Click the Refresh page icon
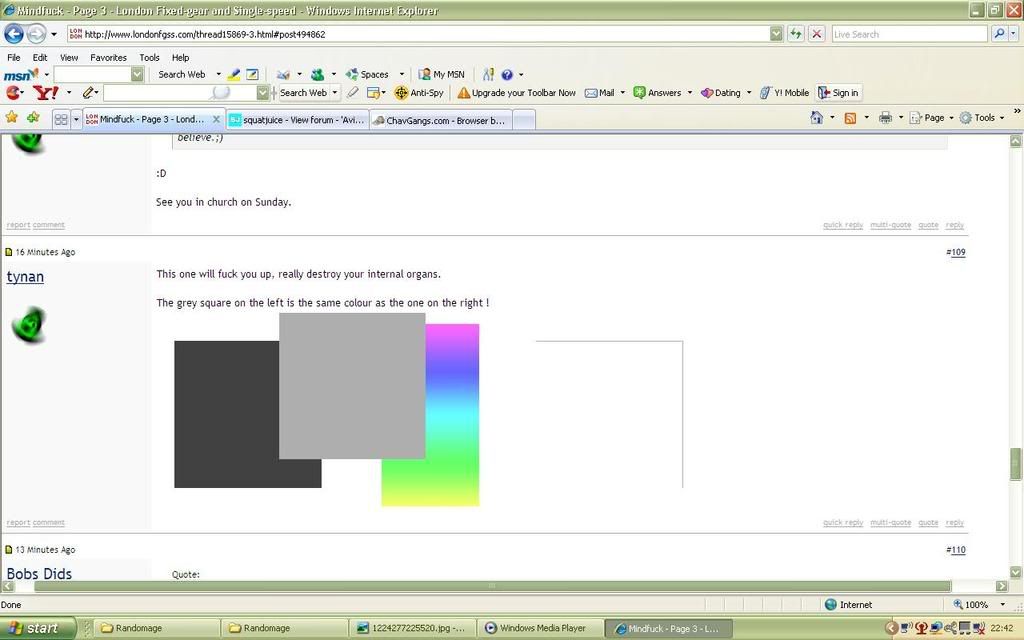 [x=796, y=33]
